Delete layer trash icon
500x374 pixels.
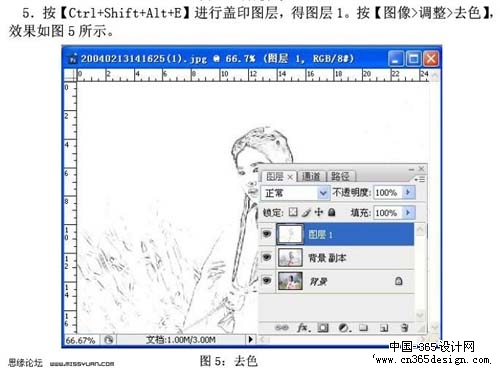coord(405,328)
